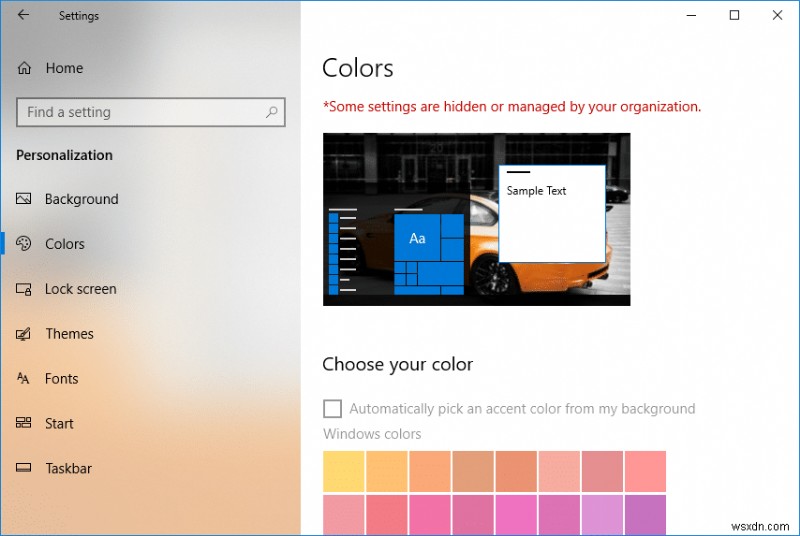Image resolution: width=800 pixels, height=536 pixels.
Task: Click the back arrow icon
Action: (23, 15)
